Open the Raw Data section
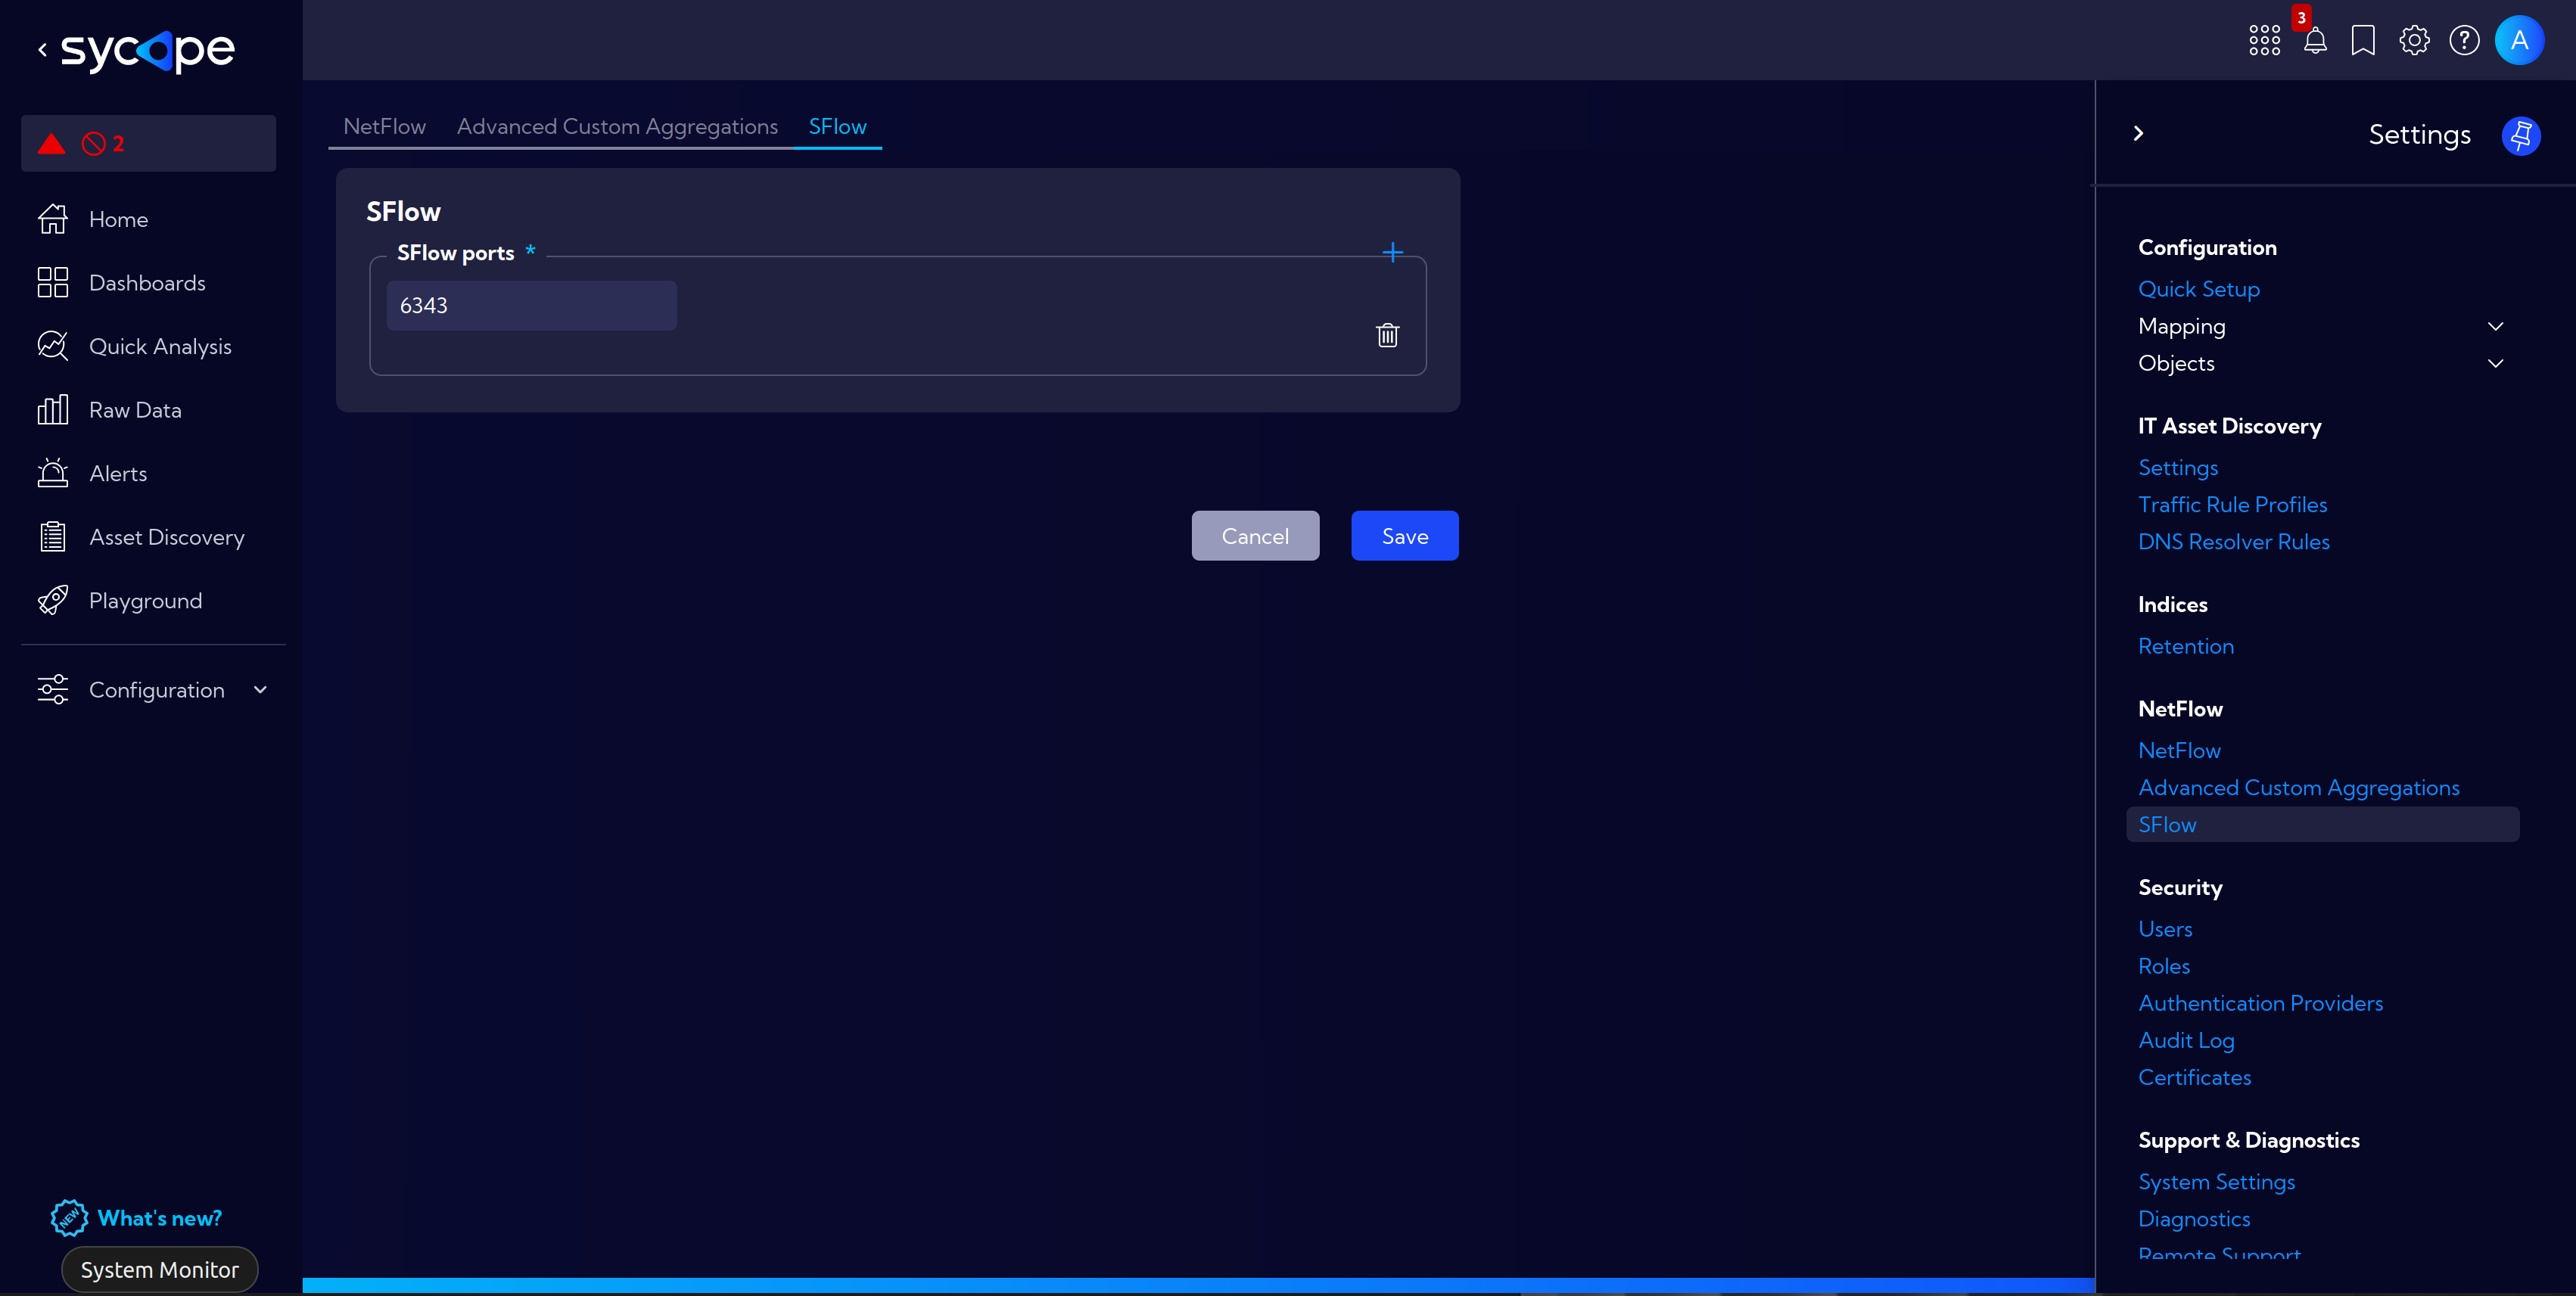2576x1296 pixels. tap(135, 410)
